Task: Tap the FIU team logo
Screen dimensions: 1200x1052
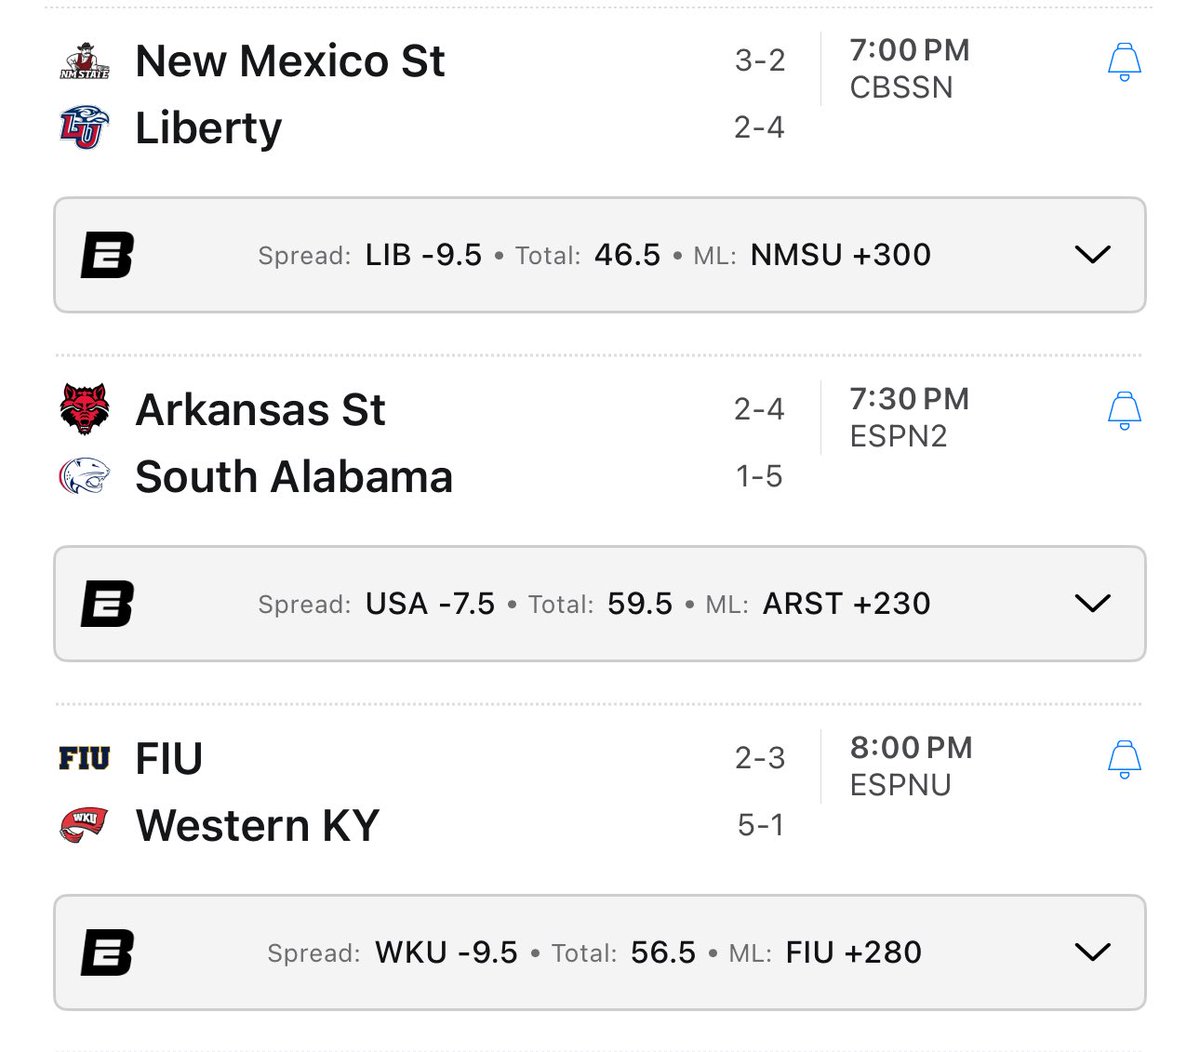Action: click(84, 758)
